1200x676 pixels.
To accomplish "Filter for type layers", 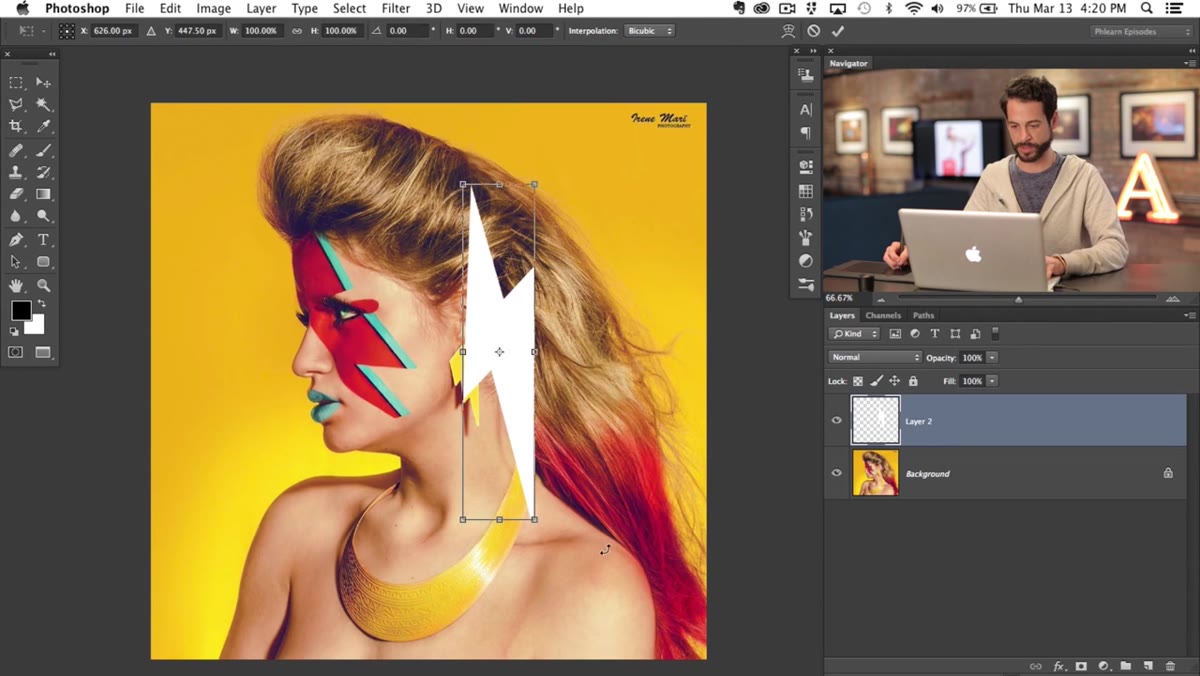I will (x=935, y=334).
